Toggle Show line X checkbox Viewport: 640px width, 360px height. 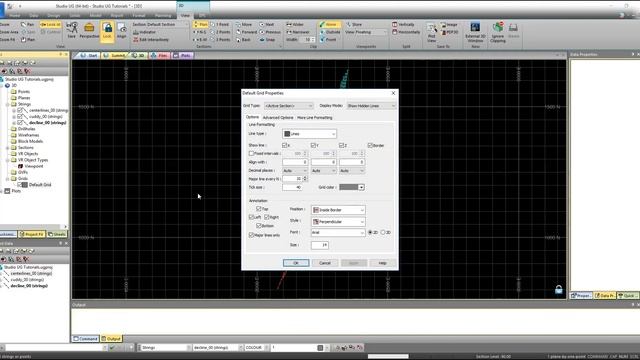[284, 145]
